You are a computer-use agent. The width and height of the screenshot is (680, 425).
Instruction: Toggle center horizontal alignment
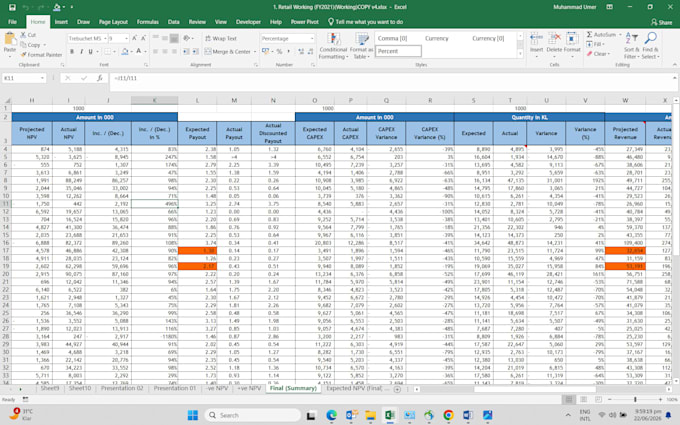[x=165, y=52]
